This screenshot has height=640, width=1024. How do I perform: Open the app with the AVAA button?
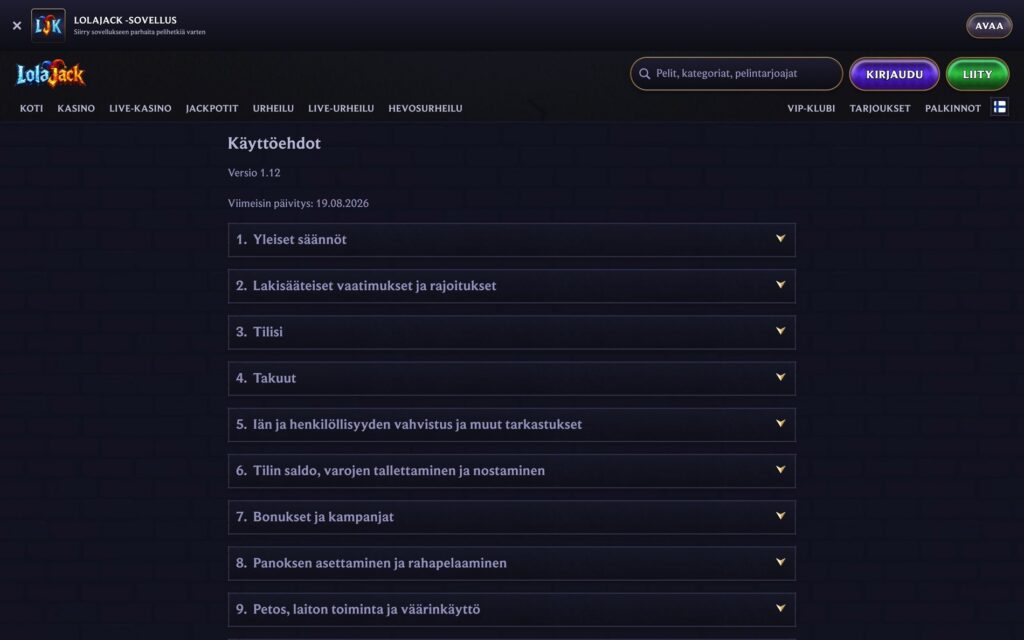click(x=989, y=25)
